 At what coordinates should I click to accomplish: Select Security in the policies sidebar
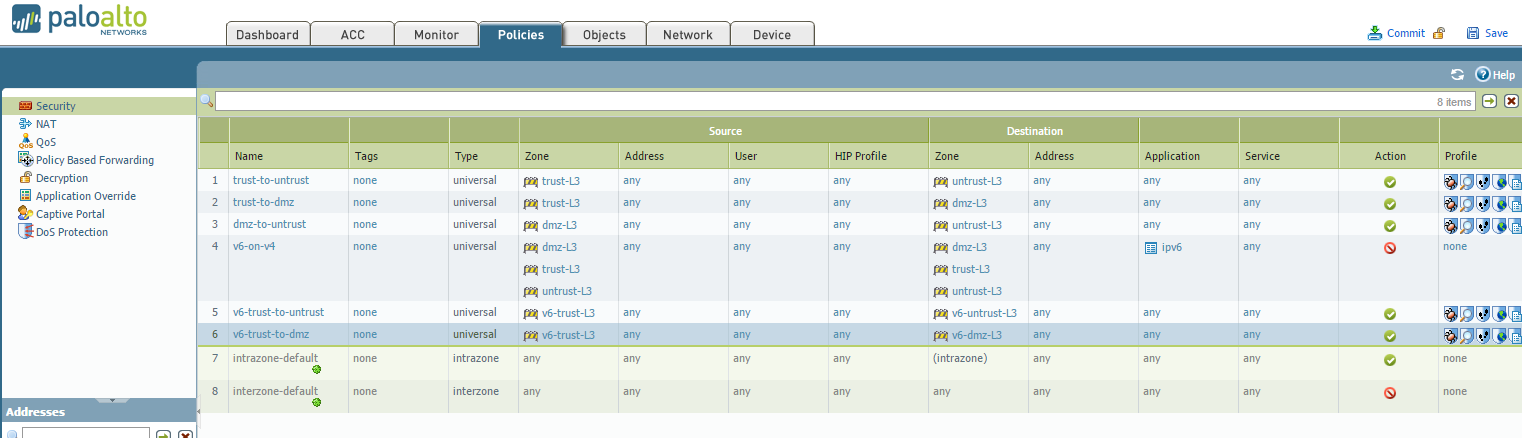point(56,106)
